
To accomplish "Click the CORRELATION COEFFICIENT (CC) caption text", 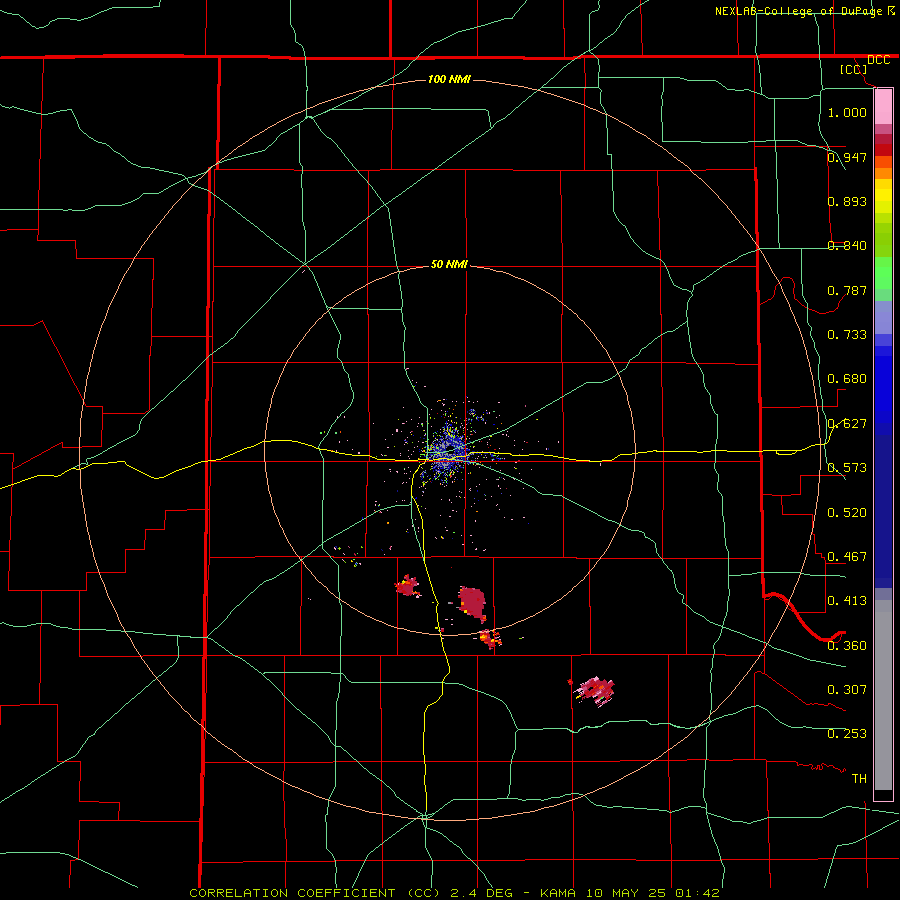I will (x=314, y=893).
